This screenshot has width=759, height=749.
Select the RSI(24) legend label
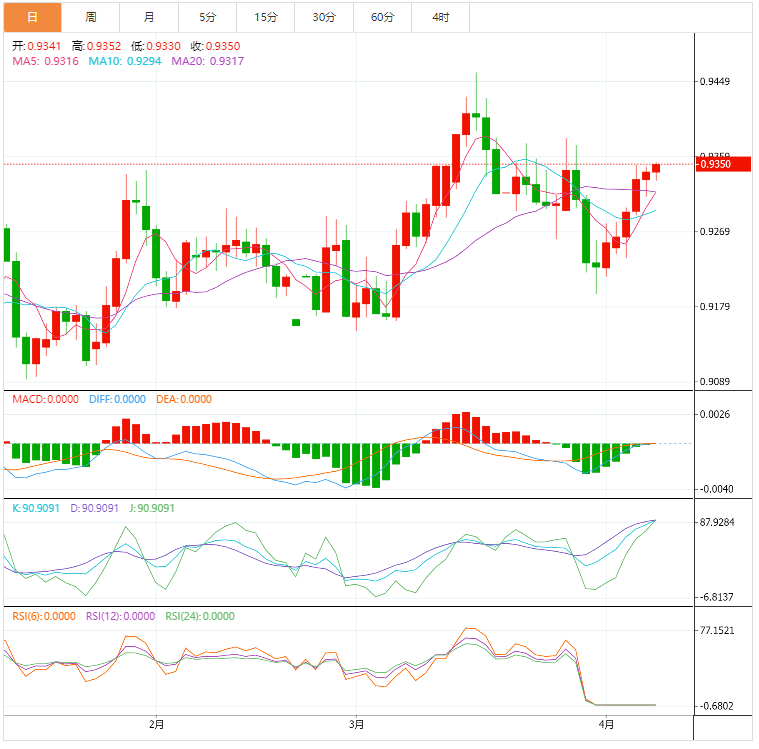point(200,616)
